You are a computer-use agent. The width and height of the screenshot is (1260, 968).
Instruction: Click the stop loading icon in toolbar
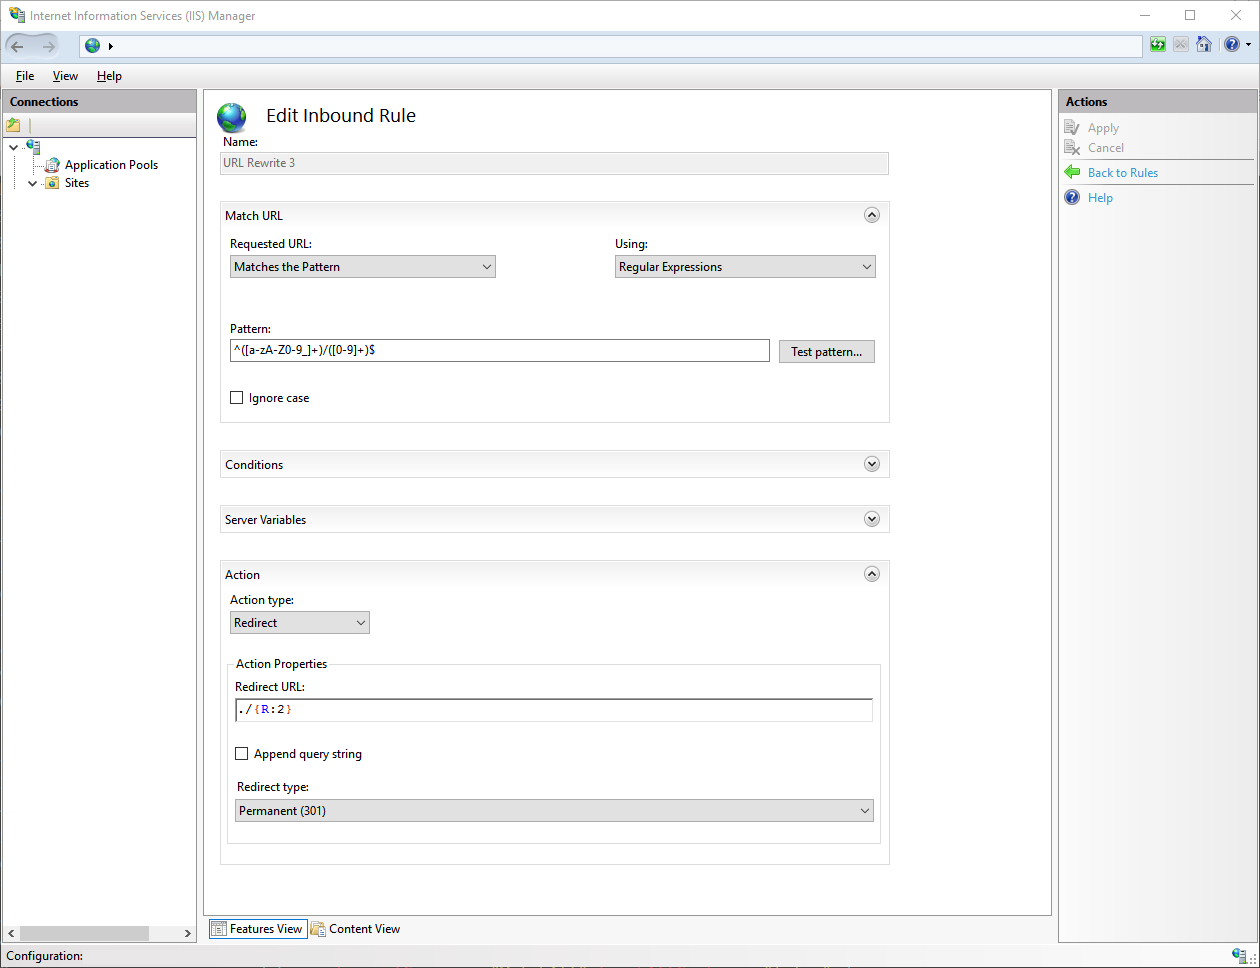pos(1181,45)
